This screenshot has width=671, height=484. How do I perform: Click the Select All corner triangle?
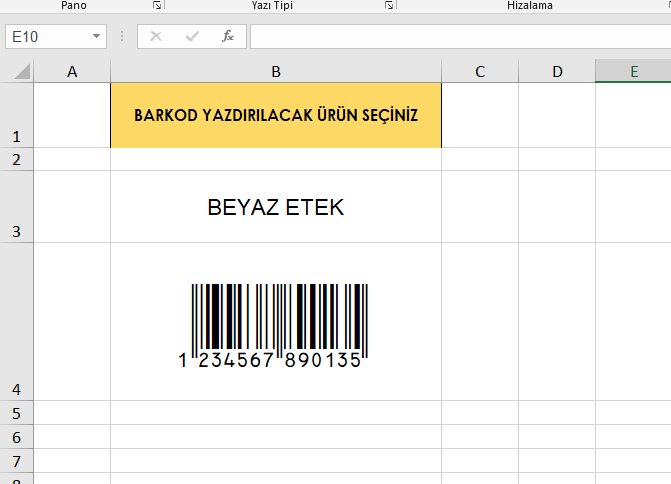pos(22,71)
